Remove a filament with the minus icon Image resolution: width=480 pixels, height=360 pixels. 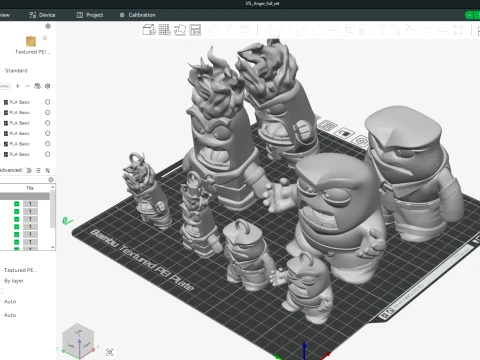click(x=27, y=86)
